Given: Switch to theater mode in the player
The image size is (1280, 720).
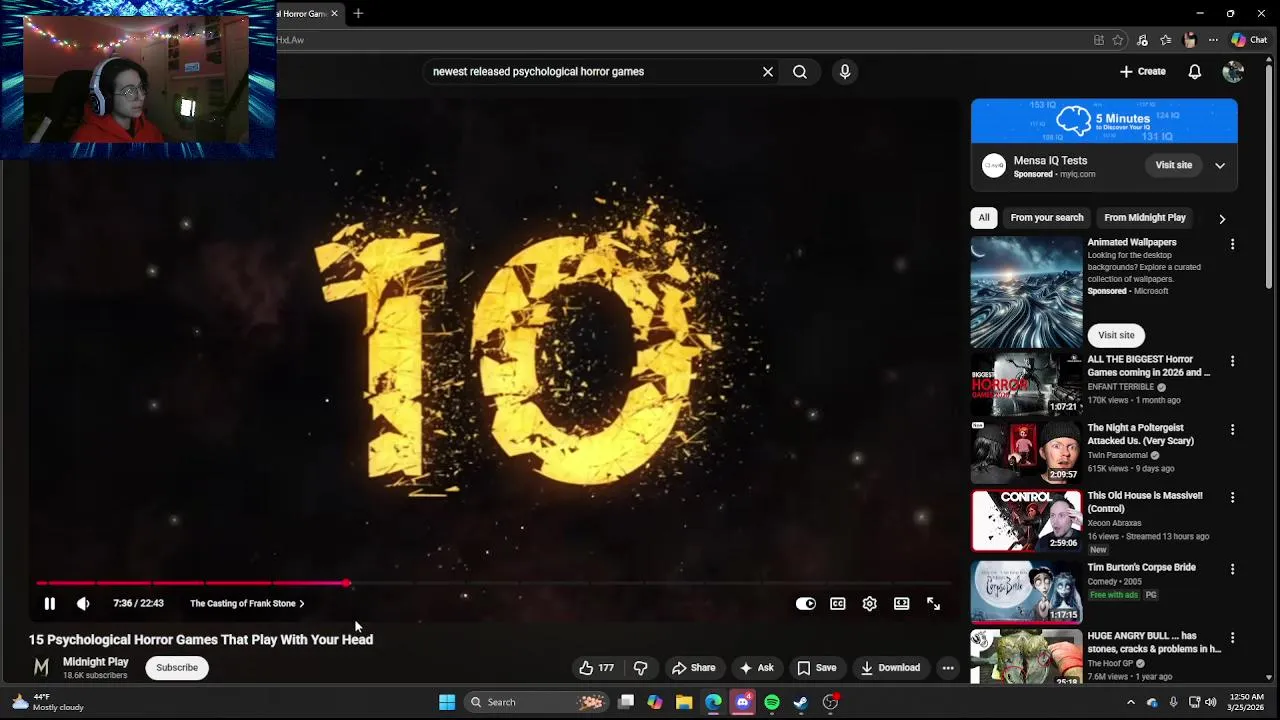Looking at the screenshot, I should click(x=902, y=604).
